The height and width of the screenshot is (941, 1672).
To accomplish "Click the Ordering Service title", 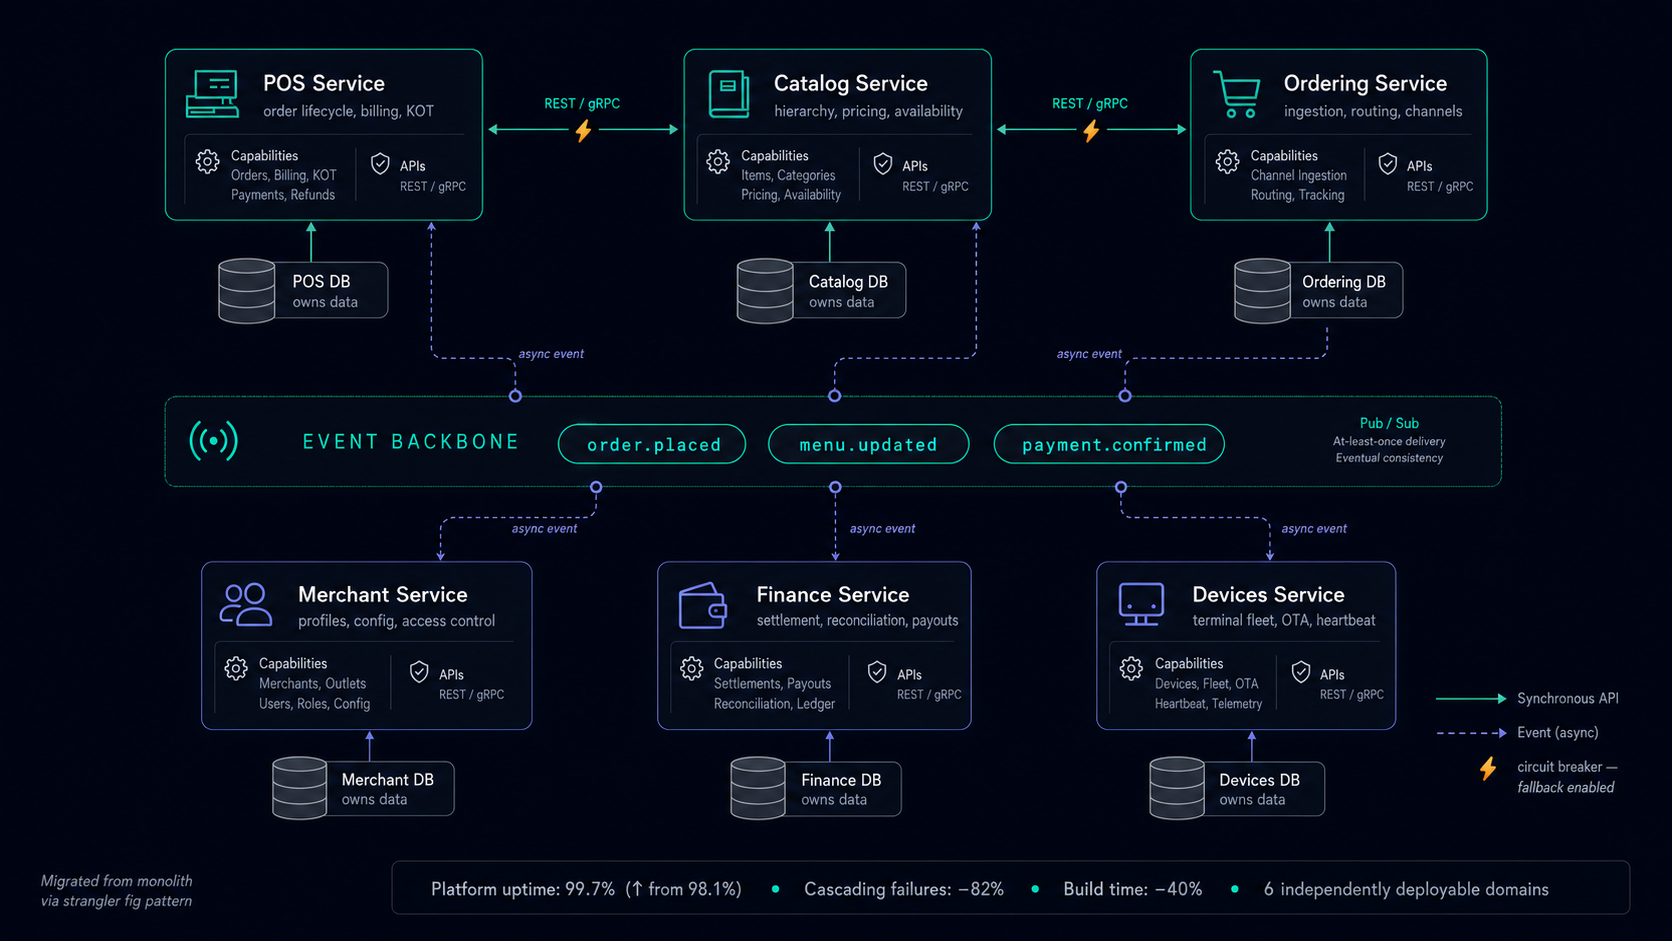I will tap(1365, 83).
